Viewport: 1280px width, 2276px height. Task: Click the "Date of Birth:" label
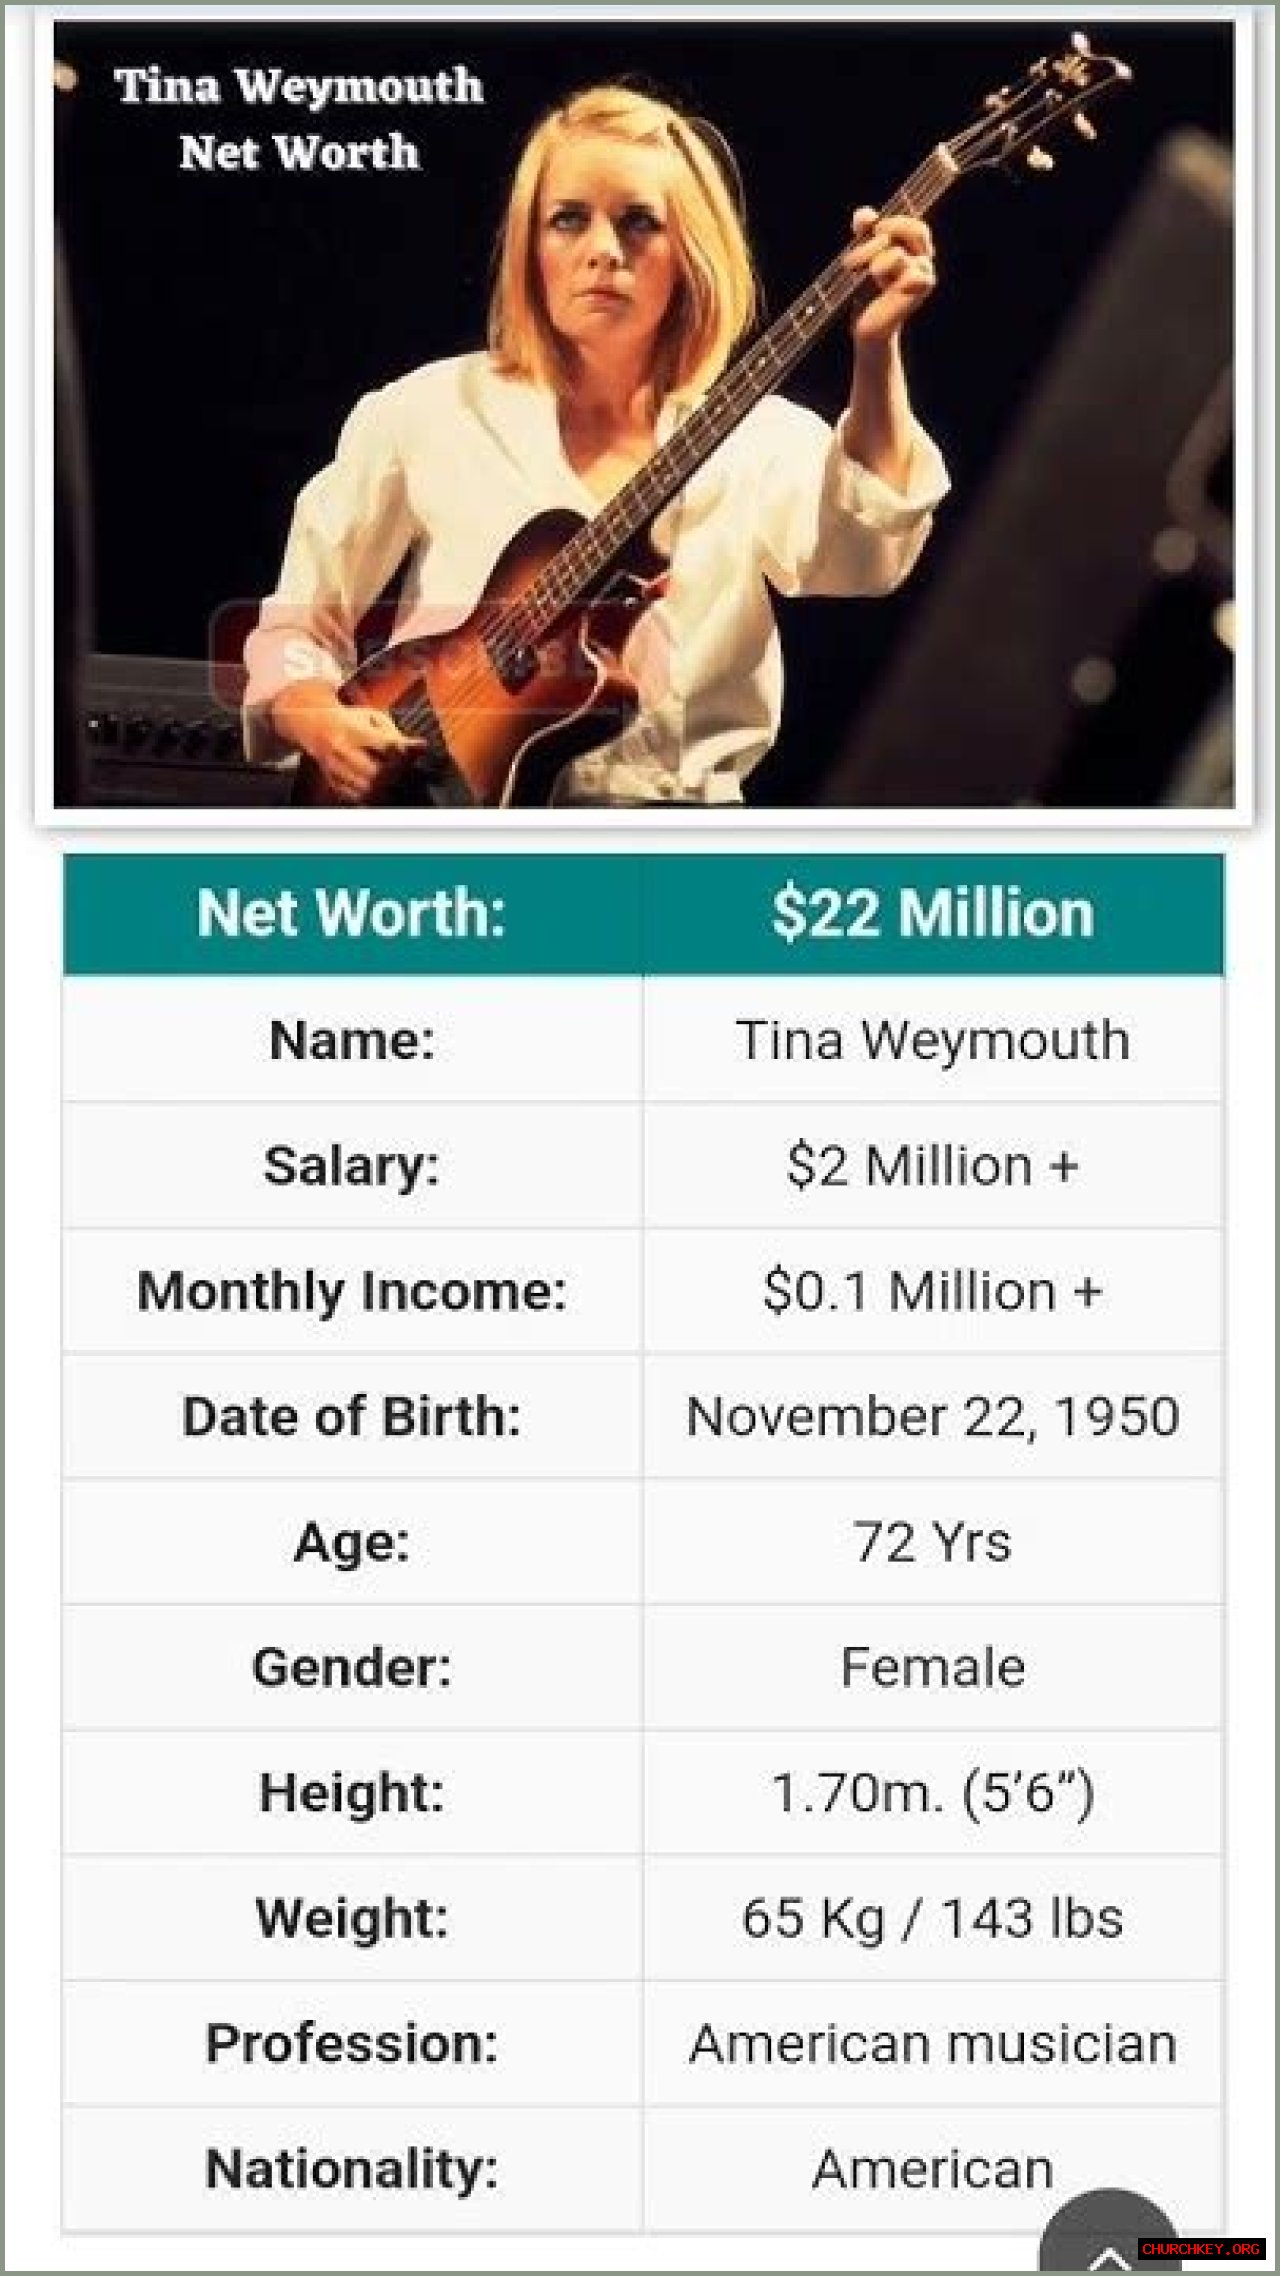(x=351, y=1417)
